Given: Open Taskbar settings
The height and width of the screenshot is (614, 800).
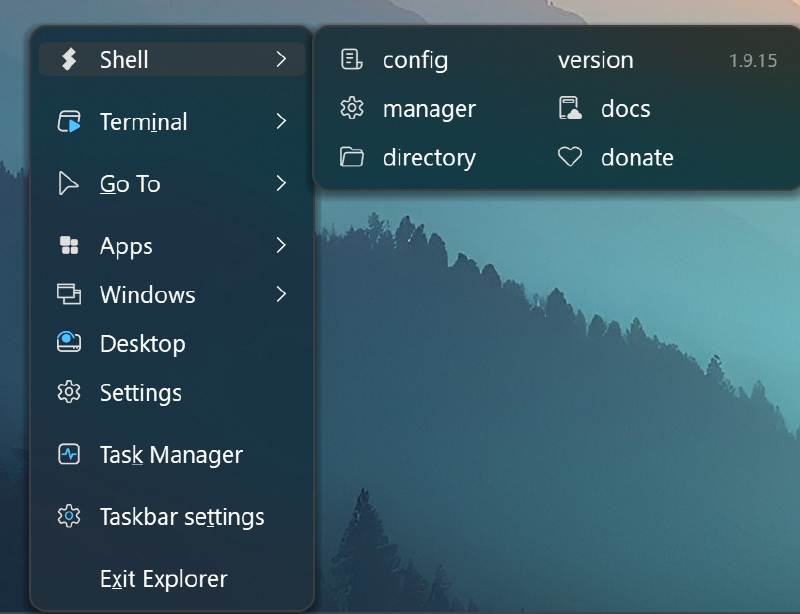Looking at the screenshot, I should pos(181,517).
